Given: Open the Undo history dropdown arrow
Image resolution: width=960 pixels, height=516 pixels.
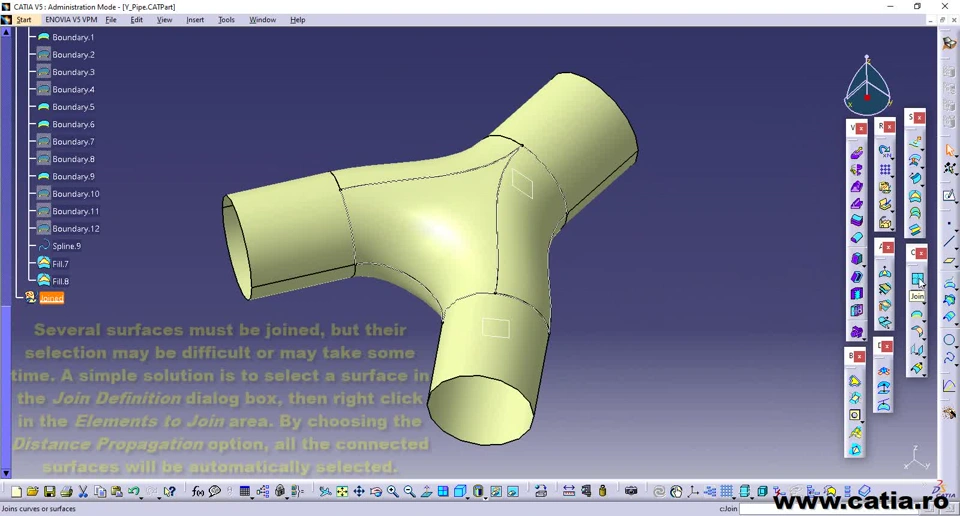Looking at the screenshot, I should (141, 496).
